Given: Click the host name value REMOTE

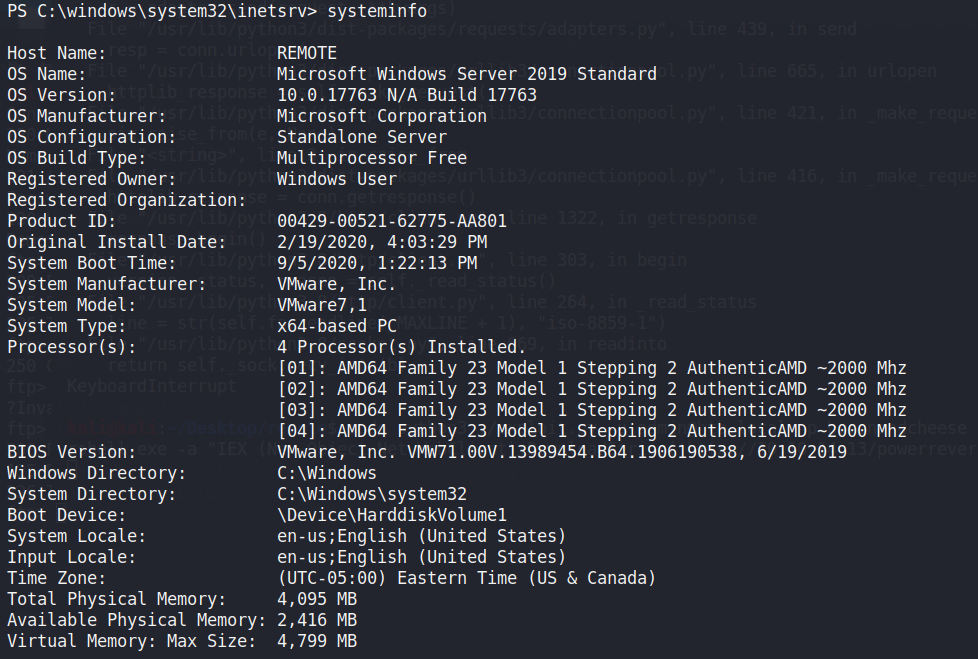Looking at the screenshot, I should click(x=306, y=53).
